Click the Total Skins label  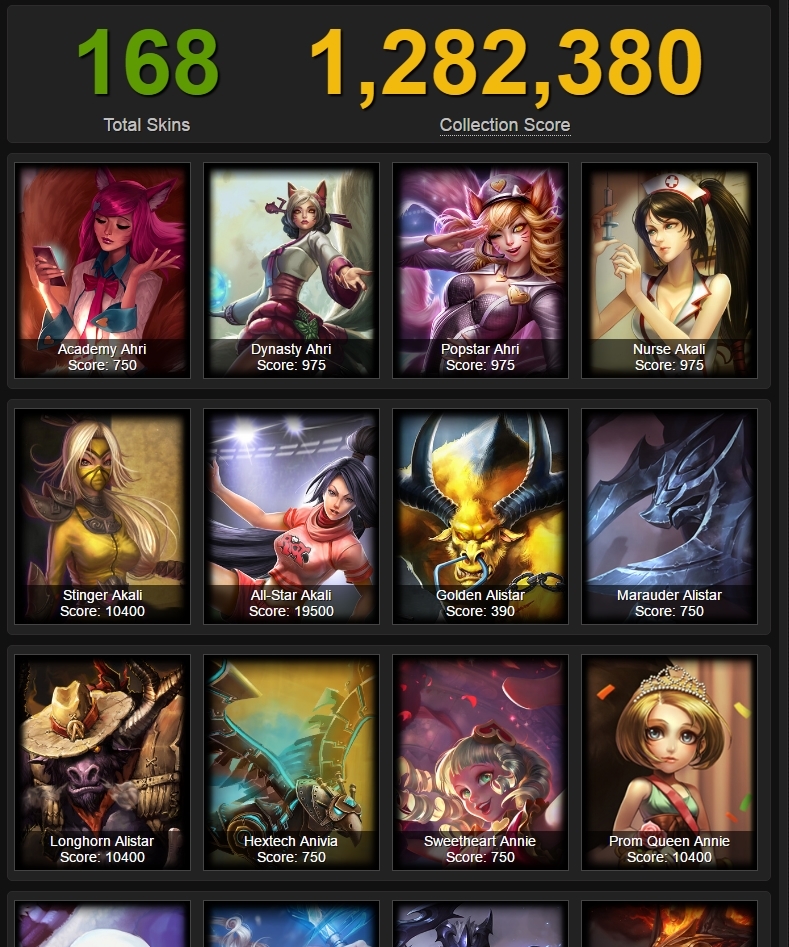pos(147,125)
